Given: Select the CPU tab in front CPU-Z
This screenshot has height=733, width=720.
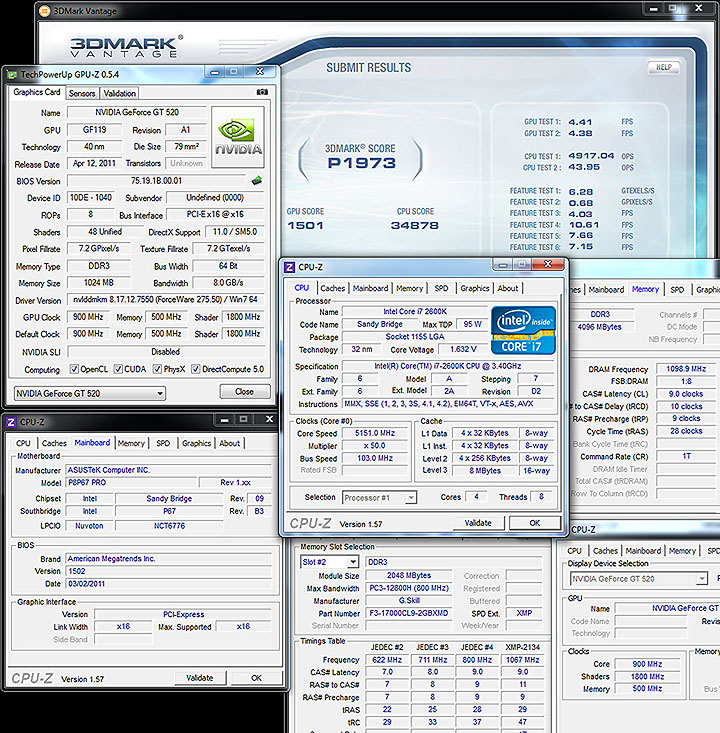Looking at the screenshot, I should pyautogui.click(x=302, y=287).
